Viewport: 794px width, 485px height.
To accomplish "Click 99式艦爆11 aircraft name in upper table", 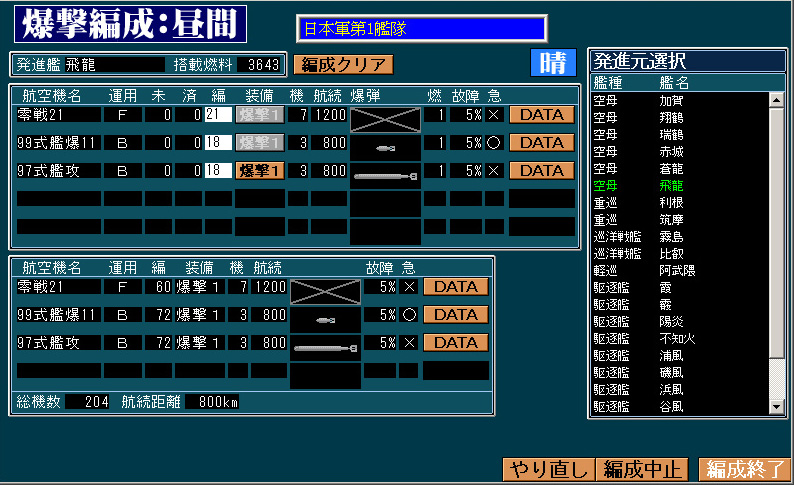I will click(59, 143).
